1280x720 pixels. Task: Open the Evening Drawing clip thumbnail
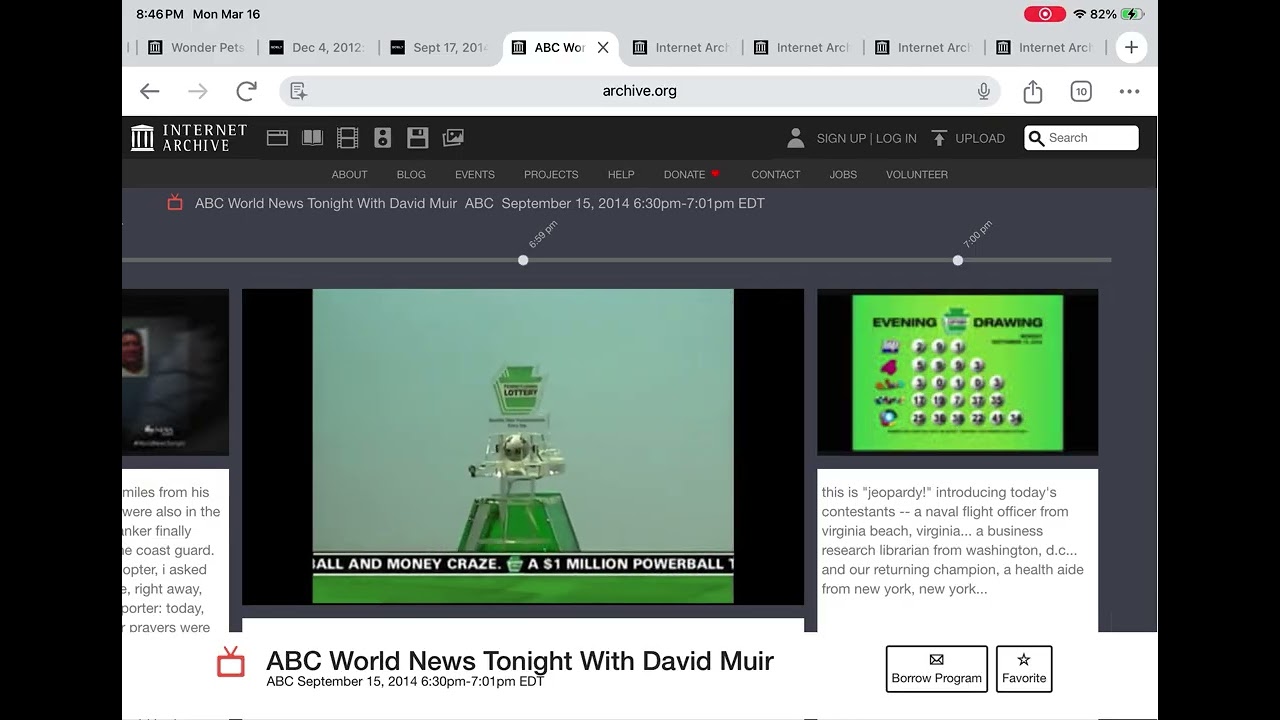pos(958,372)
